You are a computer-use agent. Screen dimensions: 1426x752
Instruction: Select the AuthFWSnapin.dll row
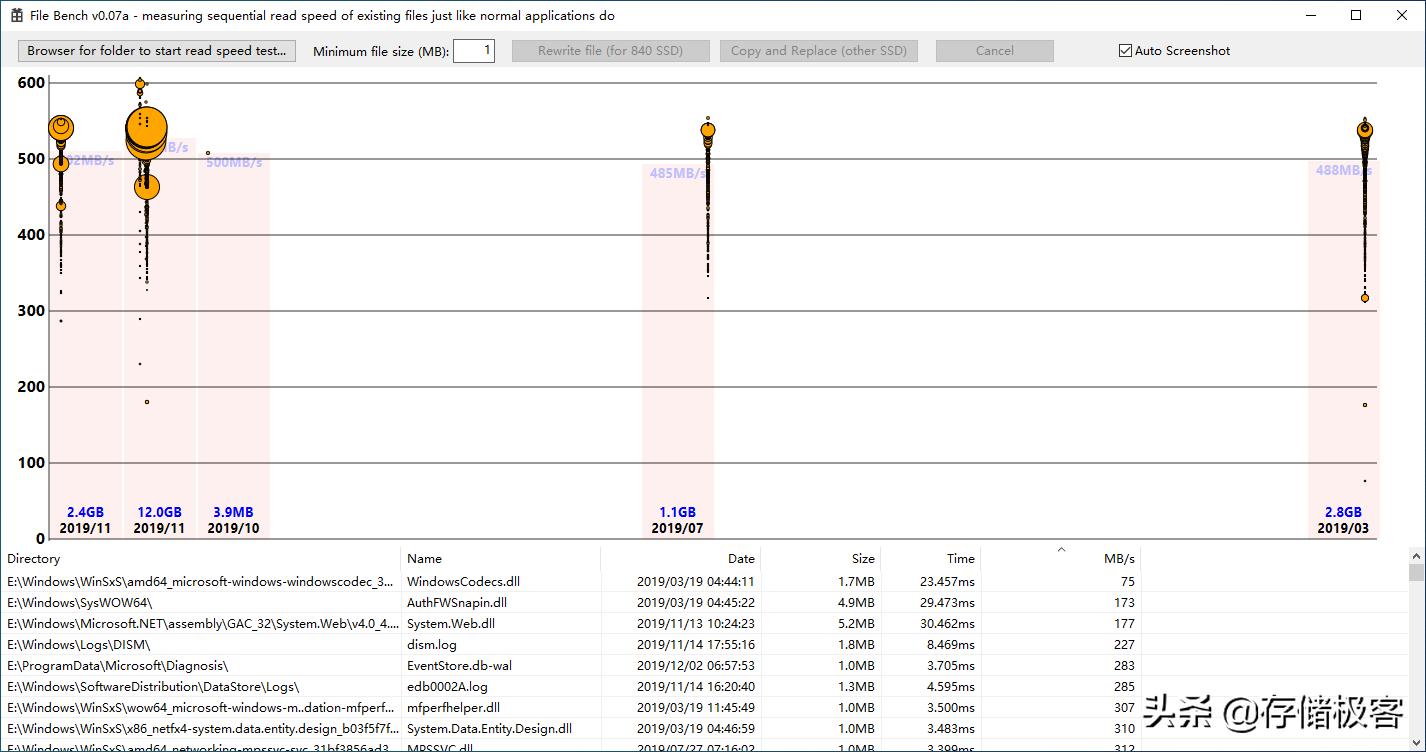click(456, 602)
